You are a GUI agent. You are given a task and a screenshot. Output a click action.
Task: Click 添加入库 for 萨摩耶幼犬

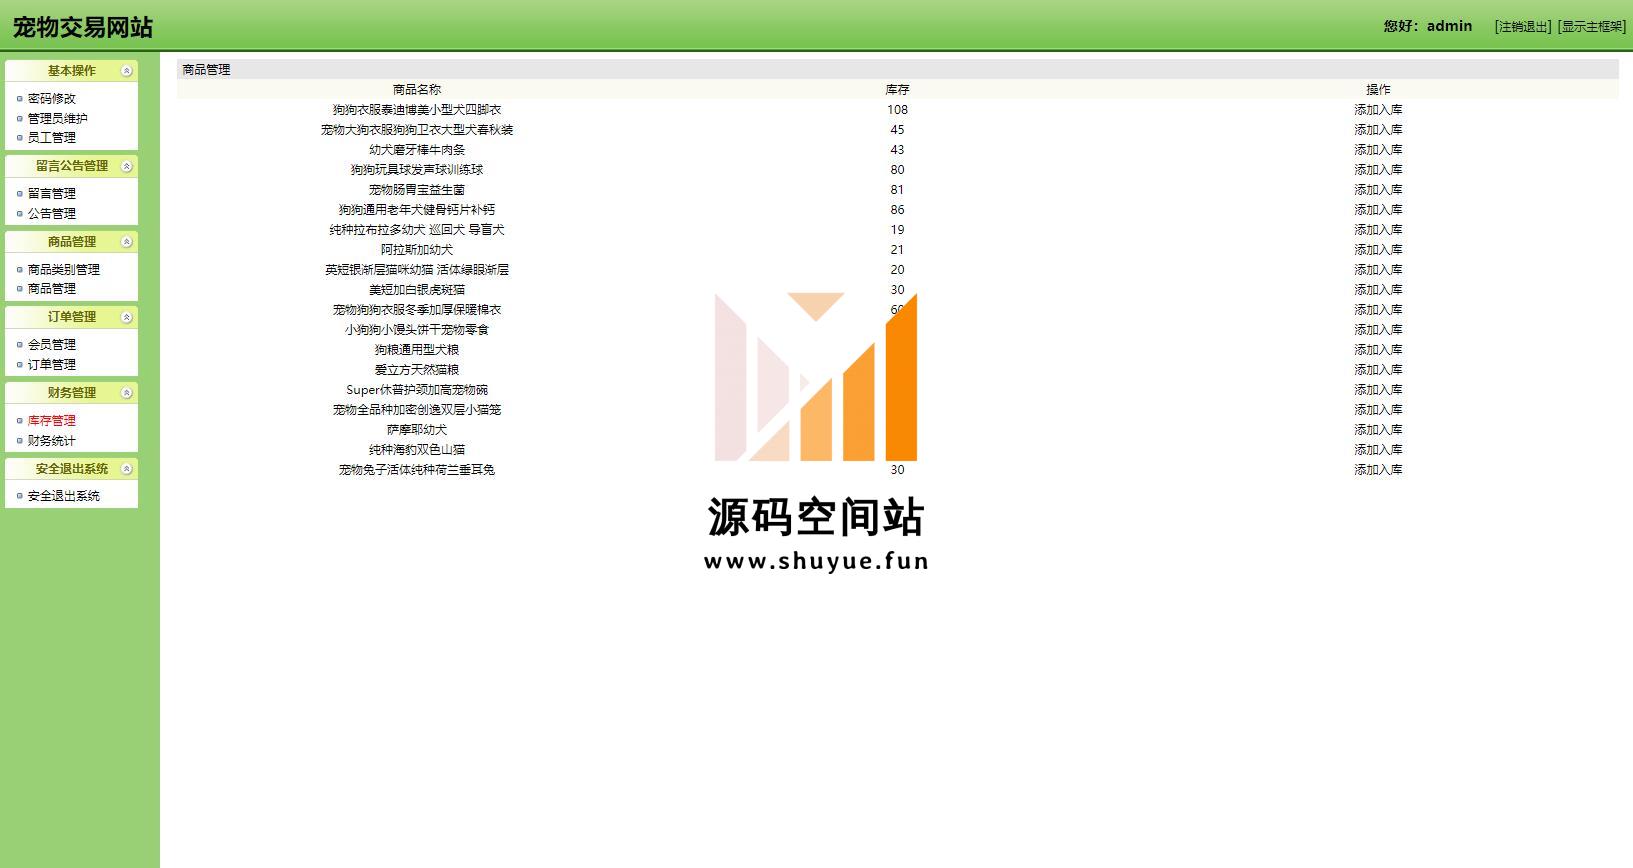coord(1378,430)
